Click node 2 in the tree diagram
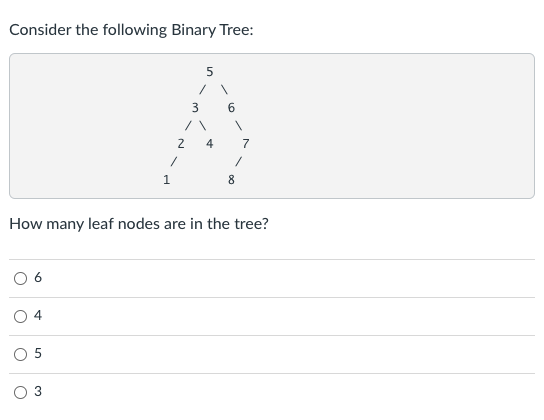 [181, 144]
